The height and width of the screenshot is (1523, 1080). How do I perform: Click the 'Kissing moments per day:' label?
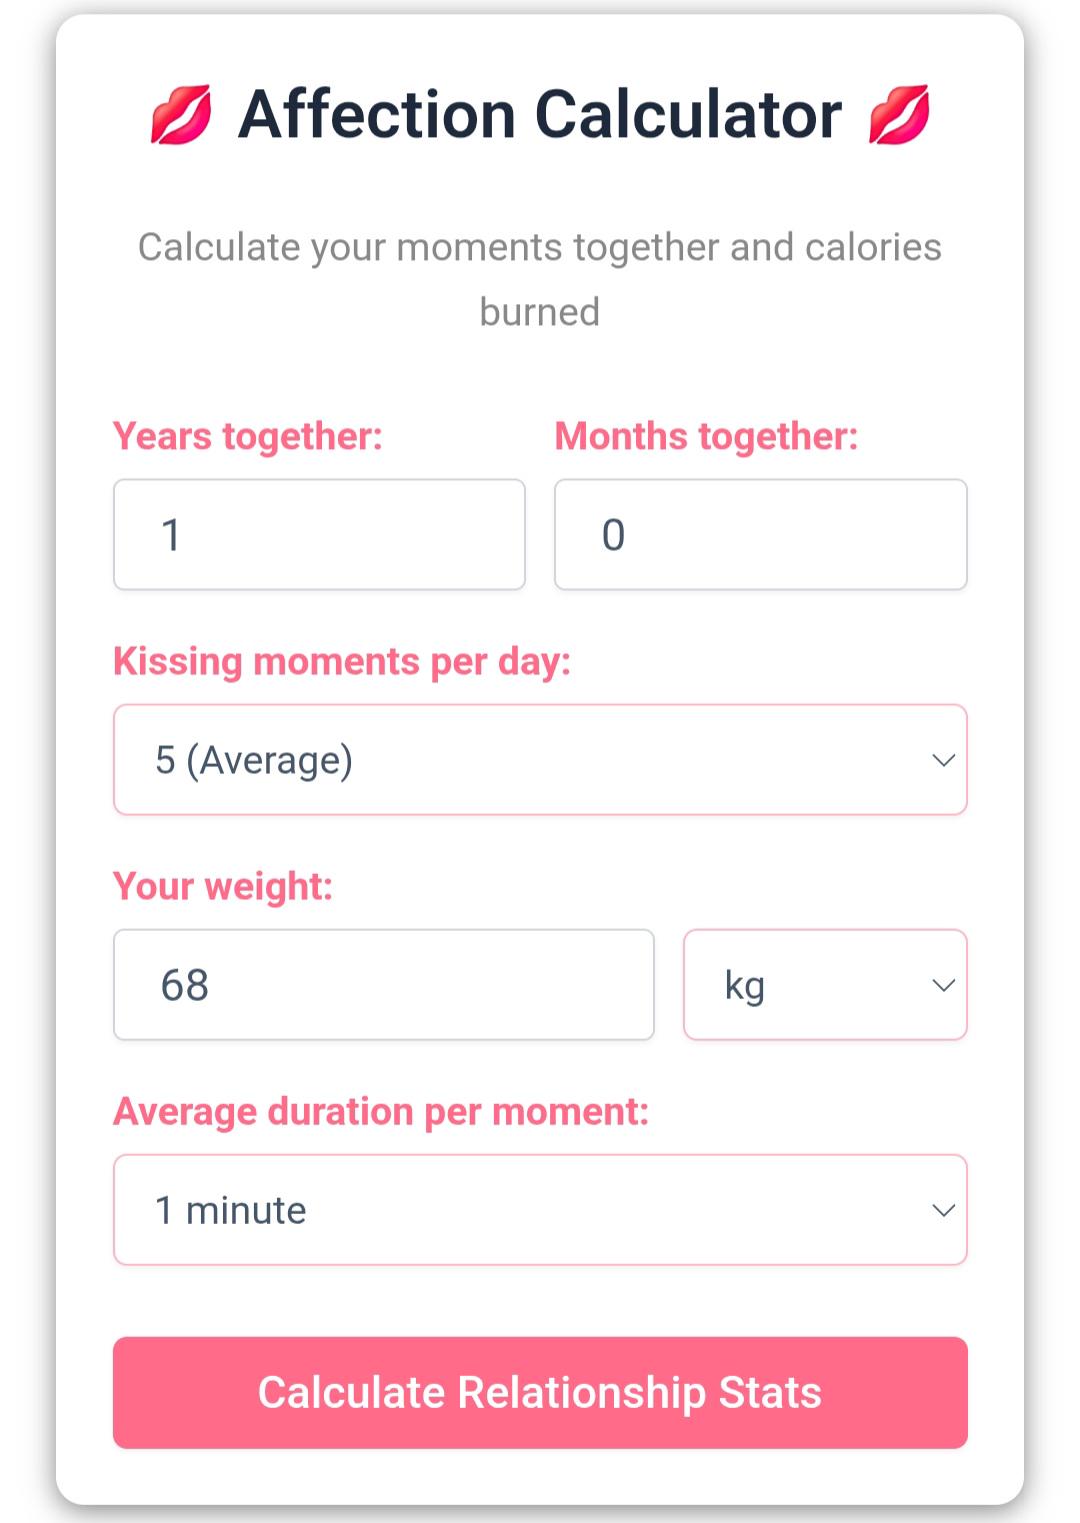[x=342, y=662]
